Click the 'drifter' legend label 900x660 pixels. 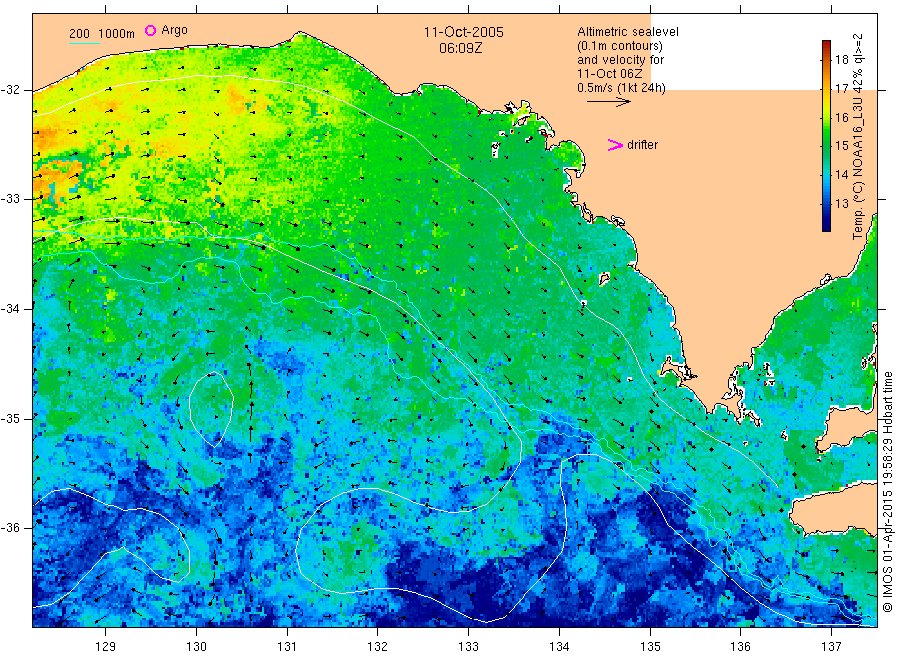click(643, 145)
